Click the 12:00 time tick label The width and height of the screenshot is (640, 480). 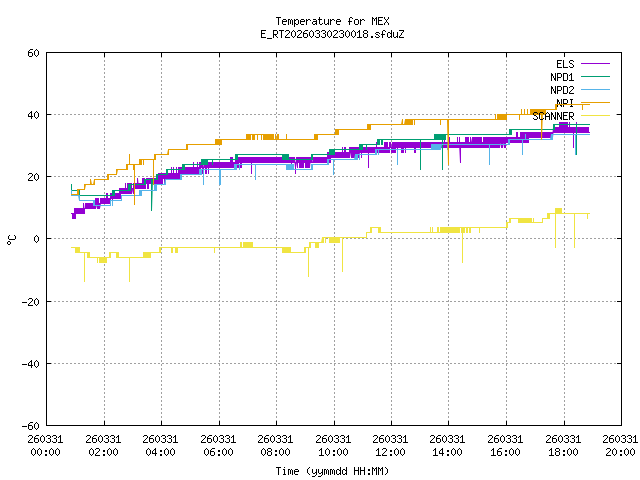pos(390,452)
